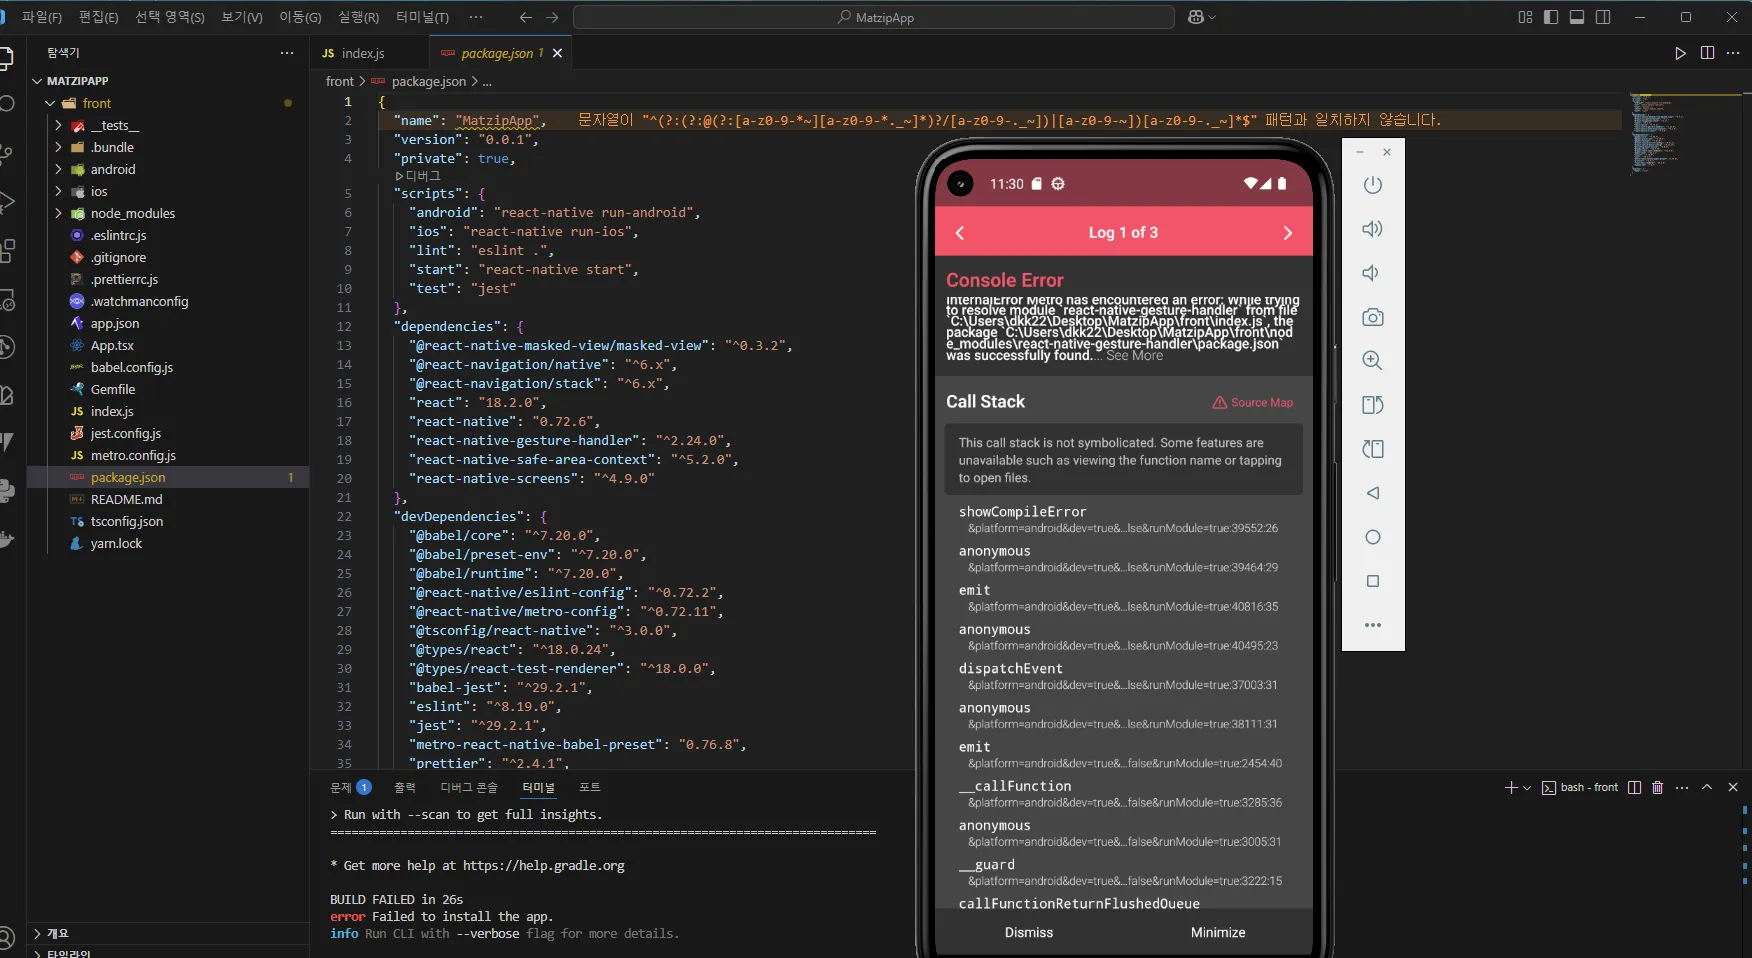Click the editor minimap

[1685, 133]
